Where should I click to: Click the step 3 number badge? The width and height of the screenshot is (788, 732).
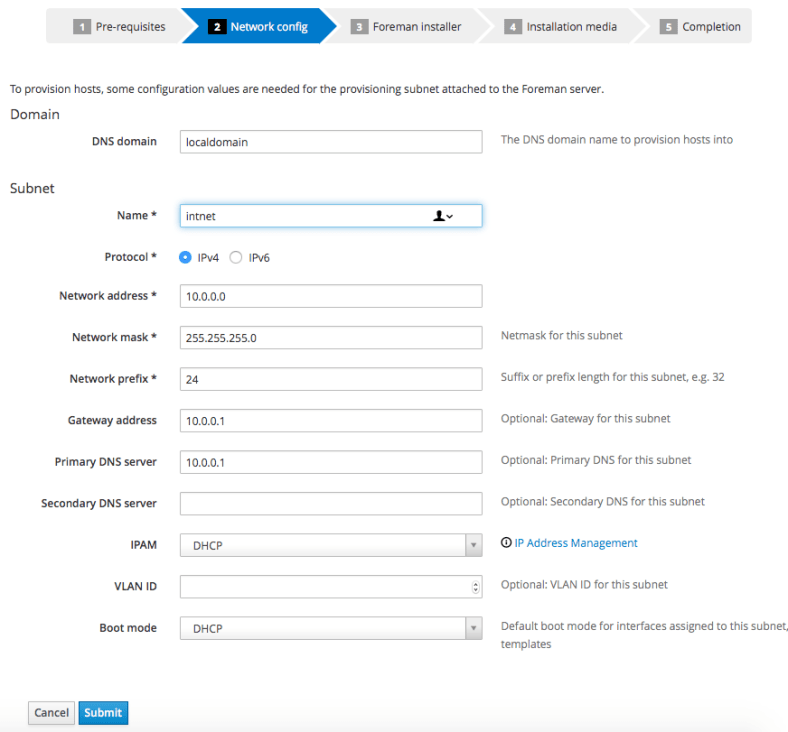pos(360,27)
